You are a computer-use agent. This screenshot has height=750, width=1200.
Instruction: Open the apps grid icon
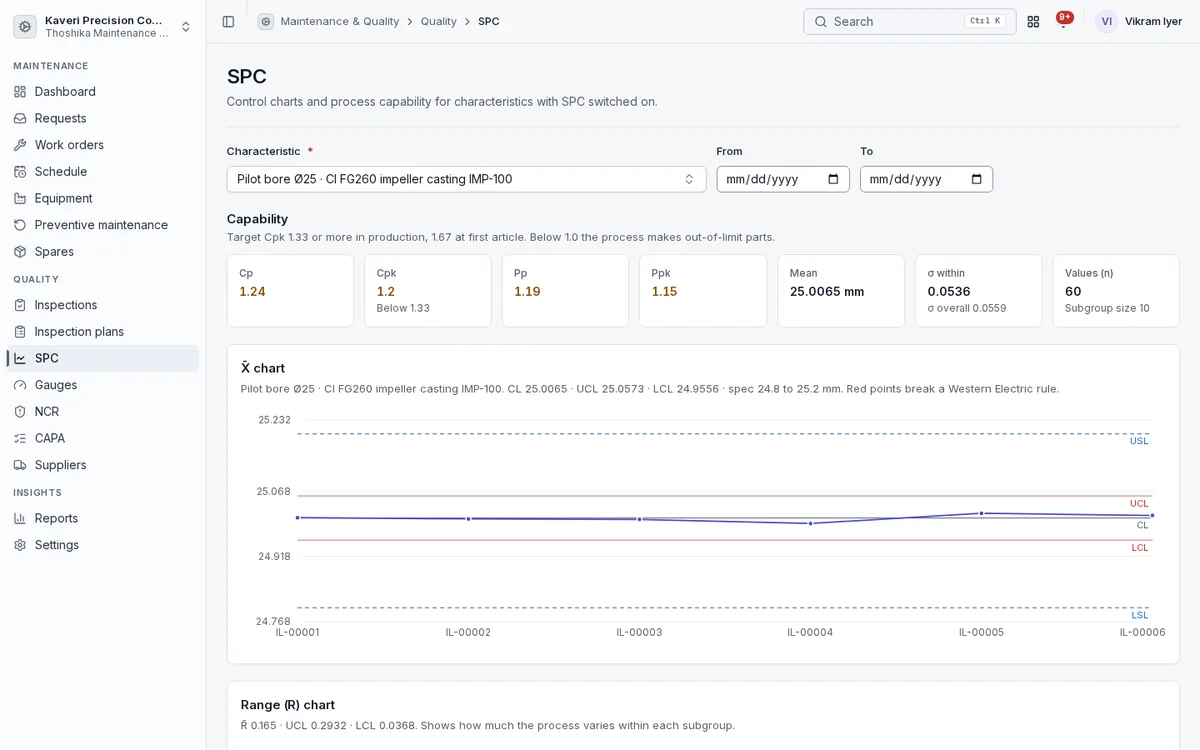pyautogui.click(x=1033, y=21)
